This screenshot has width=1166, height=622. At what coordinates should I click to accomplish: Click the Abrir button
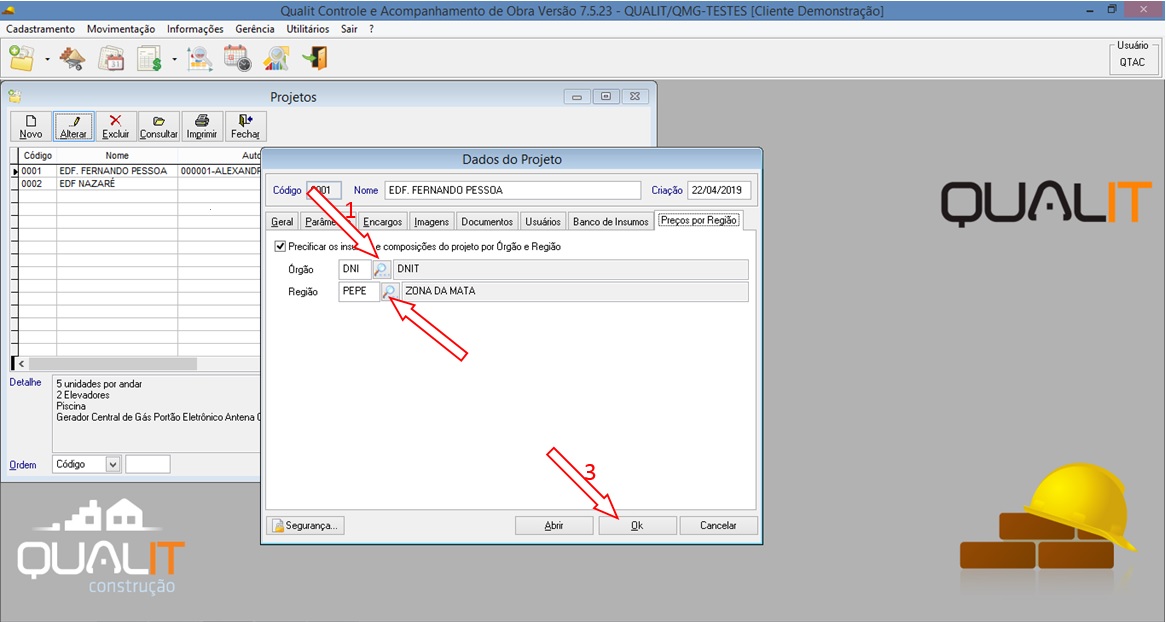(554, 525)
